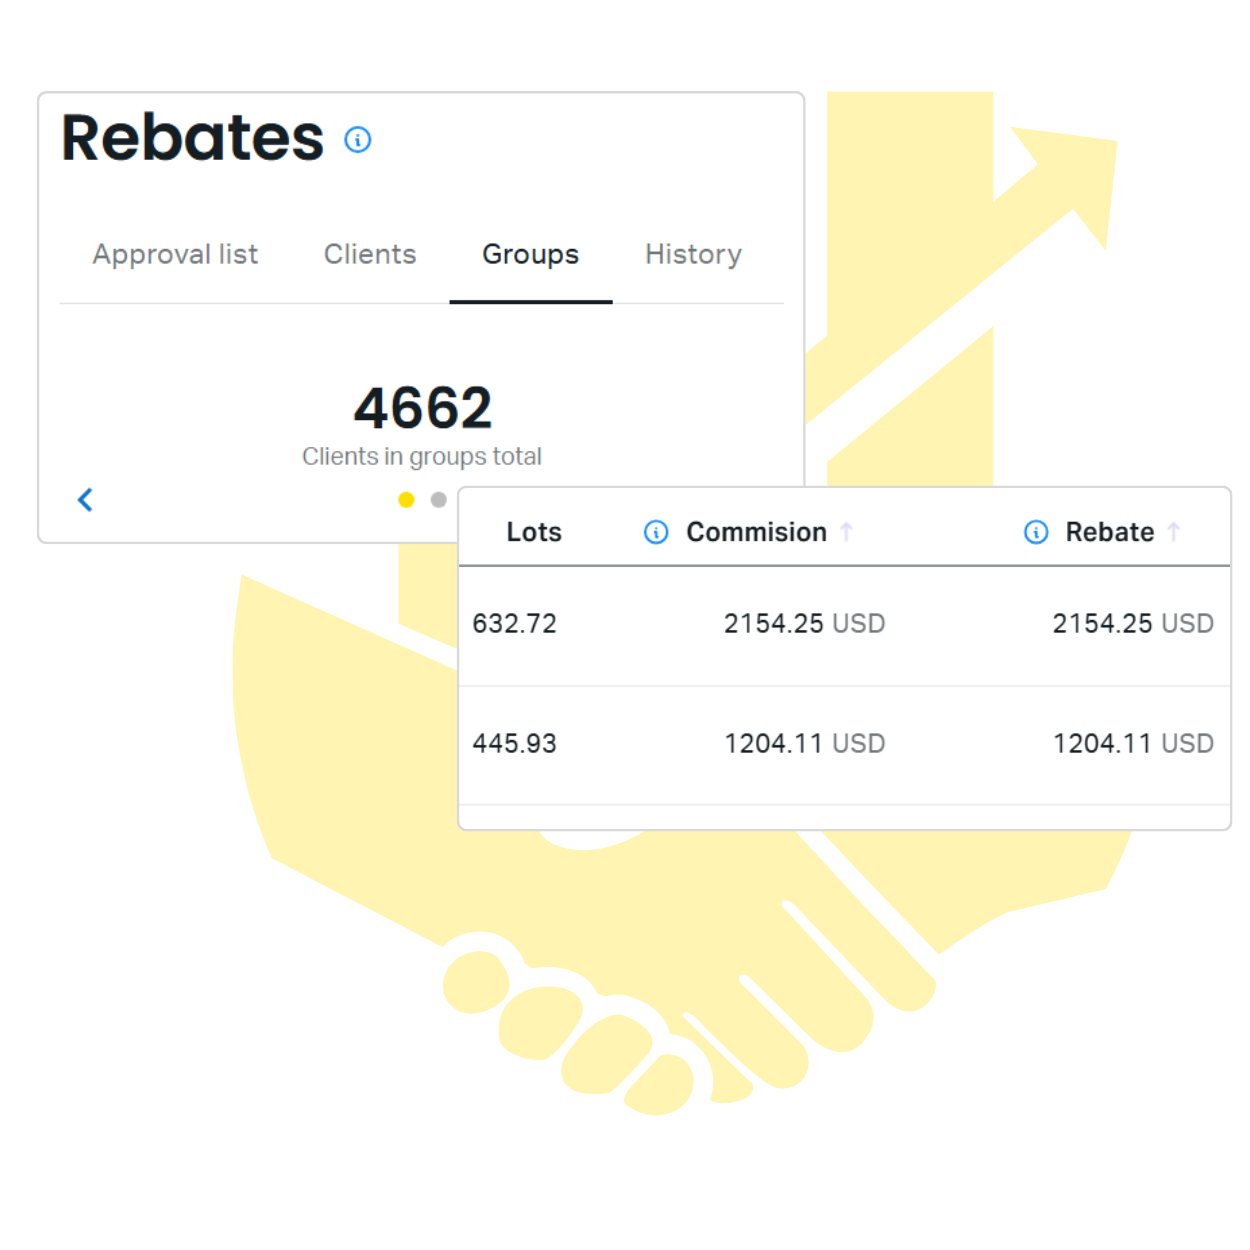Switch to the Clients tab
The height and width of the screenshot is (1250, 1250).
[370, 254]
